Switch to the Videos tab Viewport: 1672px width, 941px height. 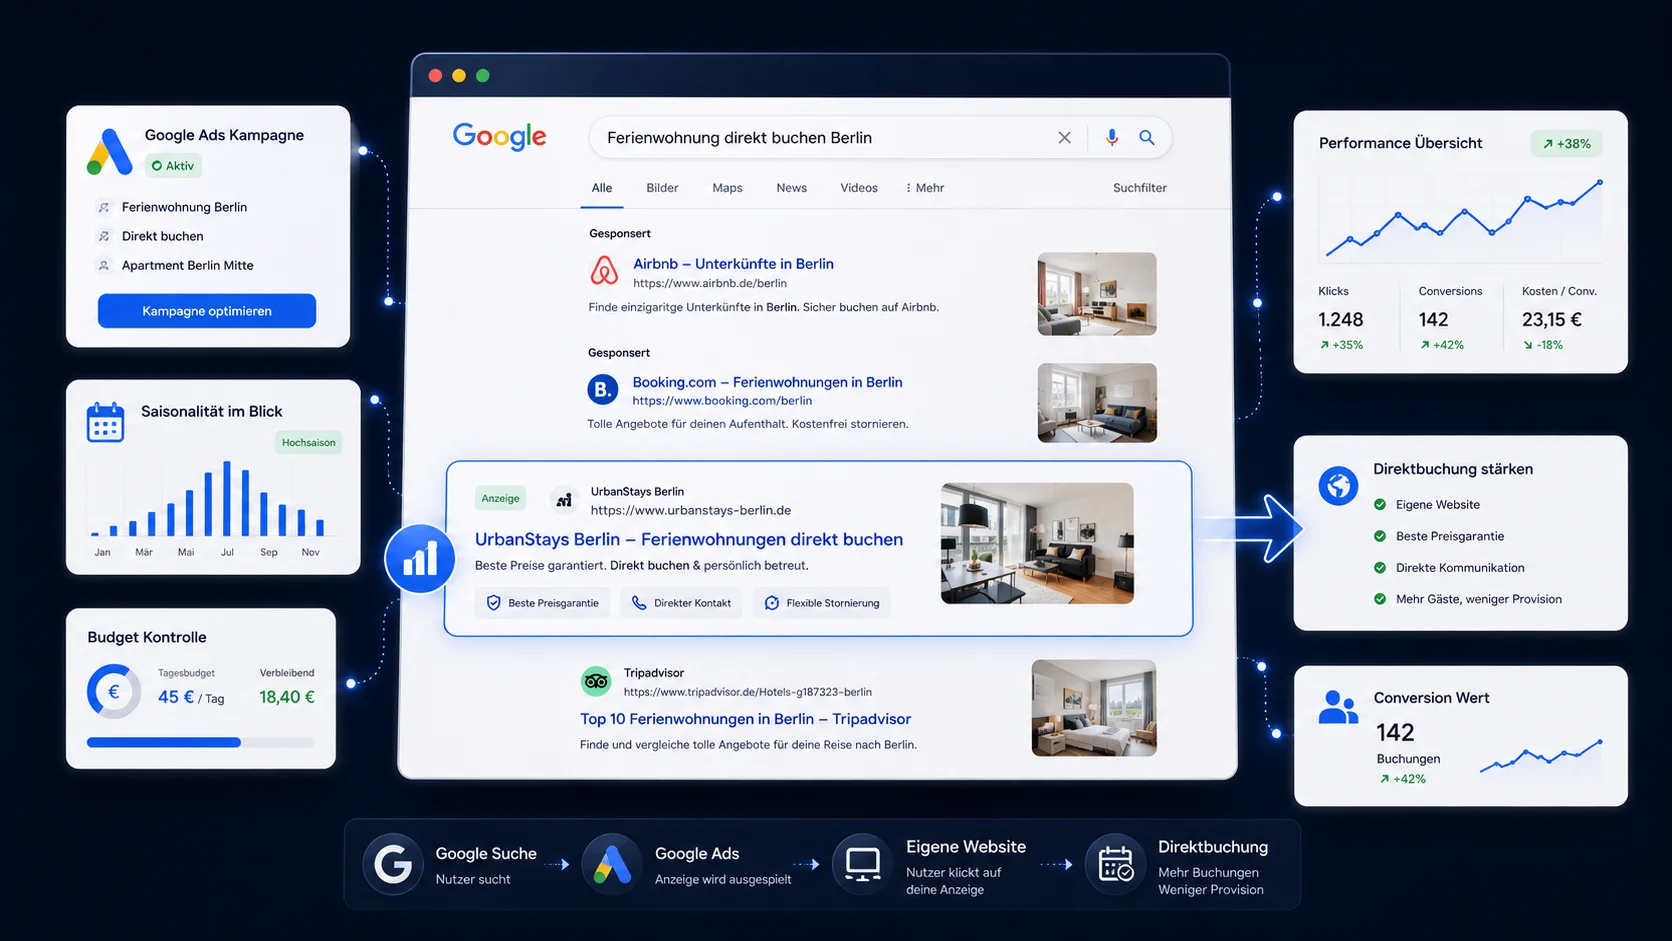point(859,188)
